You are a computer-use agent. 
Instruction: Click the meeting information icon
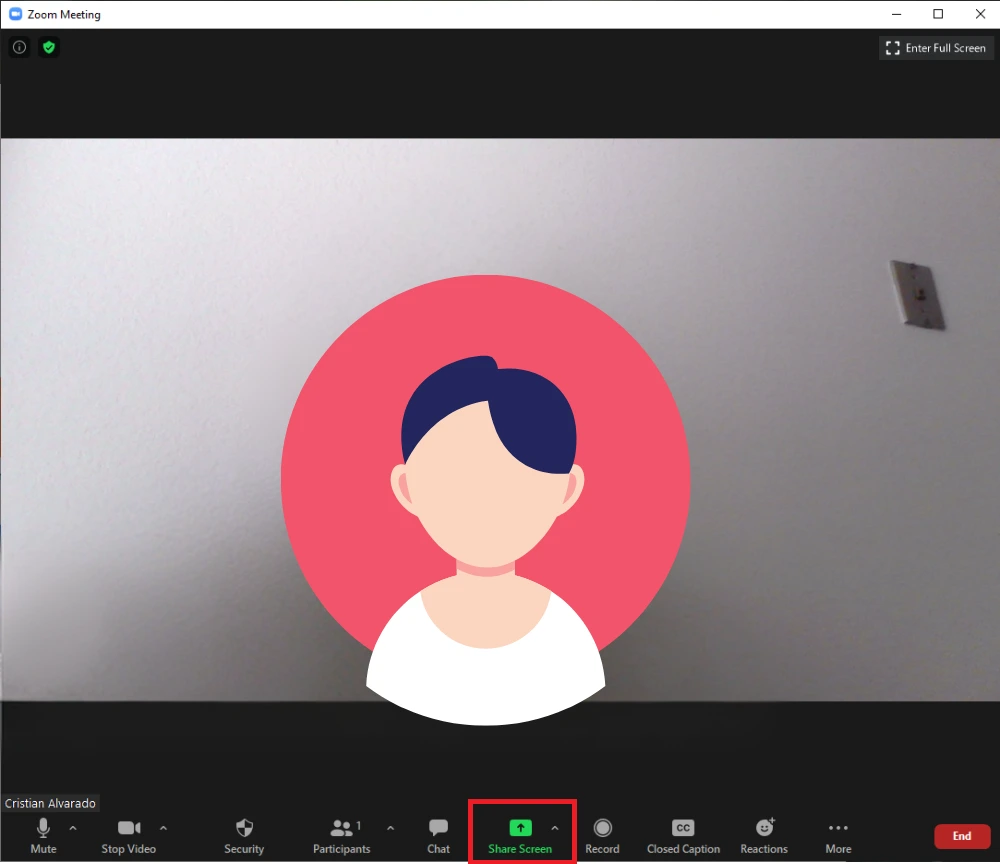[19, 47]
